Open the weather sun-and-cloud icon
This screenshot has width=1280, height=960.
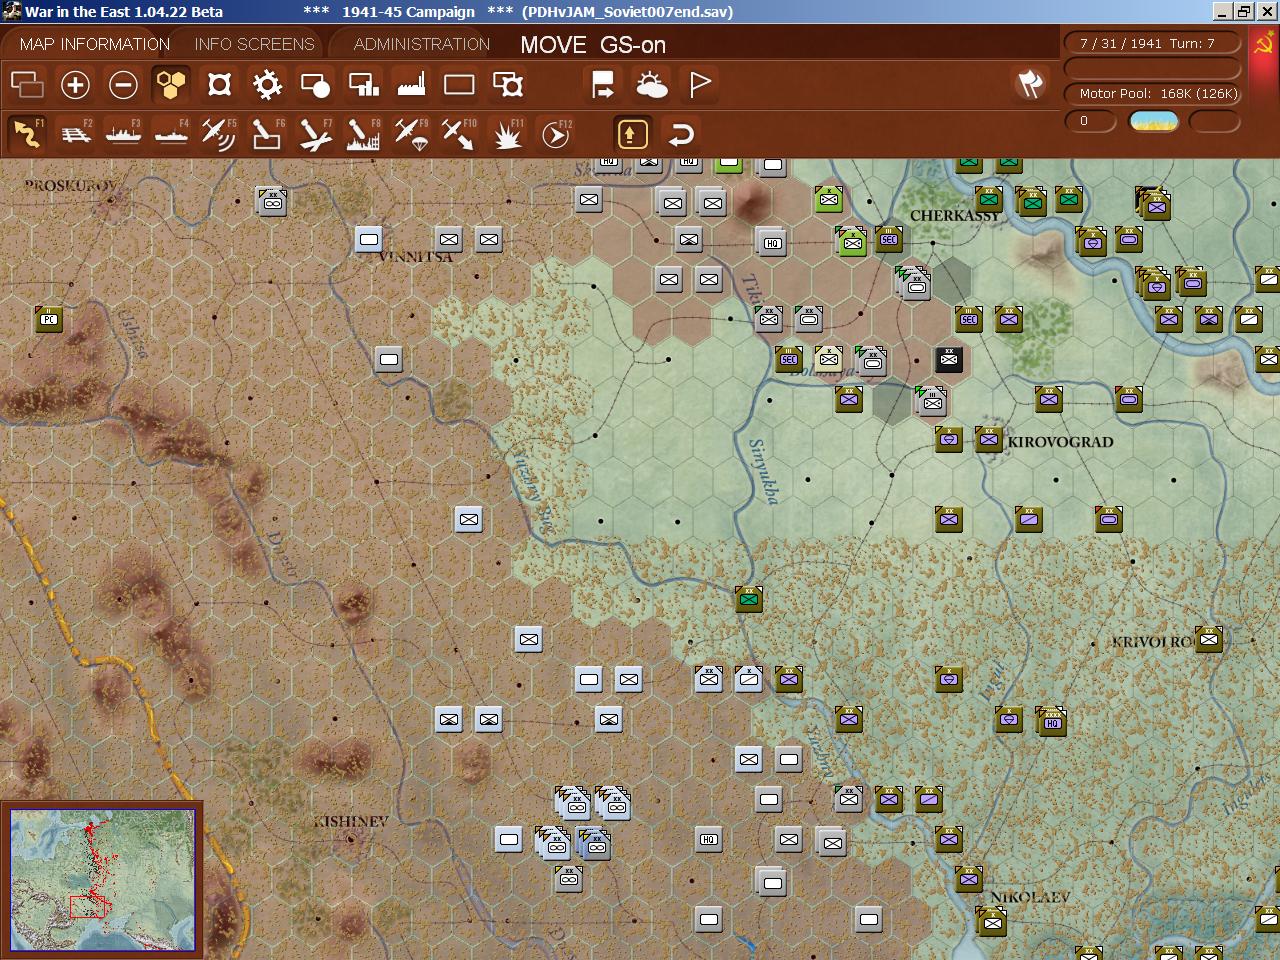(652, 85)
